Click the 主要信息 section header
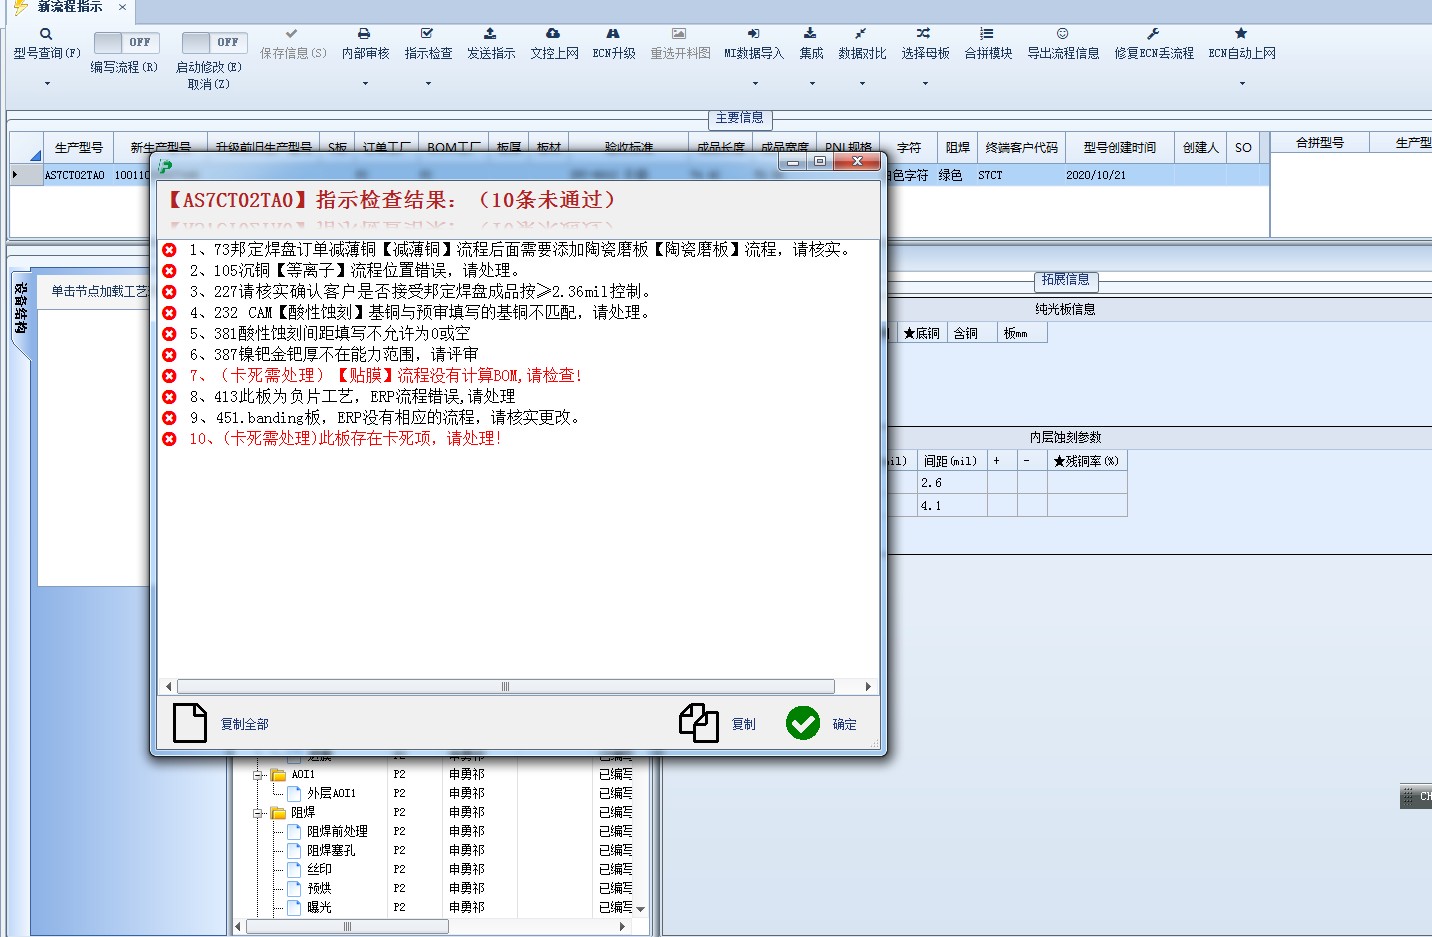This screenshot has width=1432, height=937. [739, 118]
